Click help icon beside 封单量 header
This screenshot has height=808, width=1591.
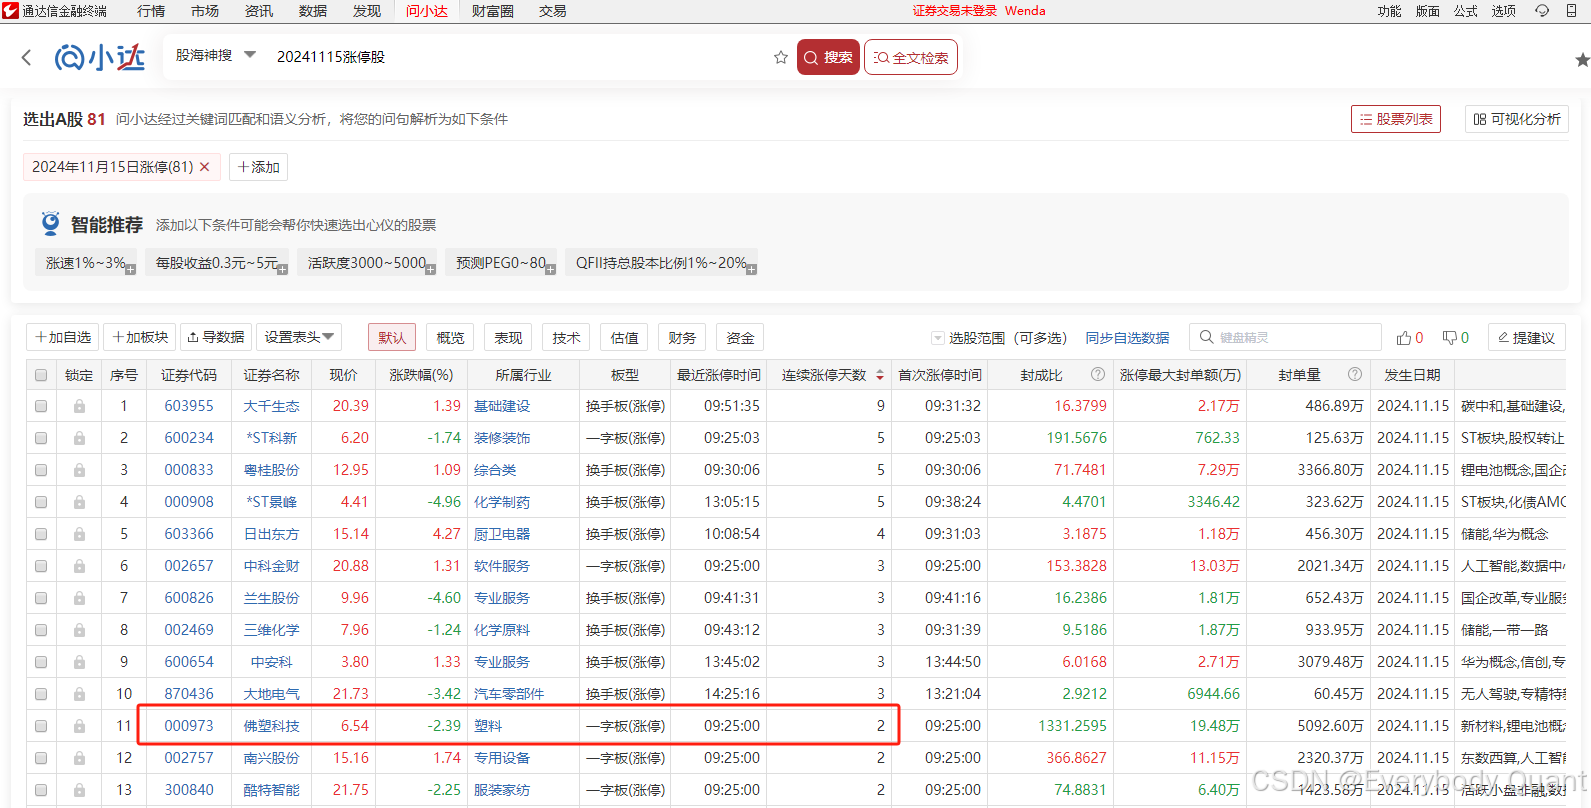[1355, 374]
